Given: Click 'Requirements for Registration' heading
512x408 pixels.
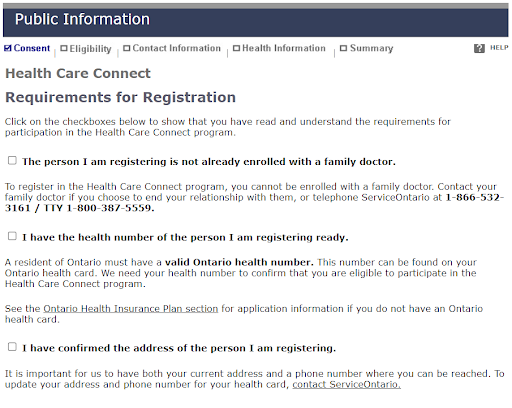Looking at the screenshot, I should click(120, 97).
